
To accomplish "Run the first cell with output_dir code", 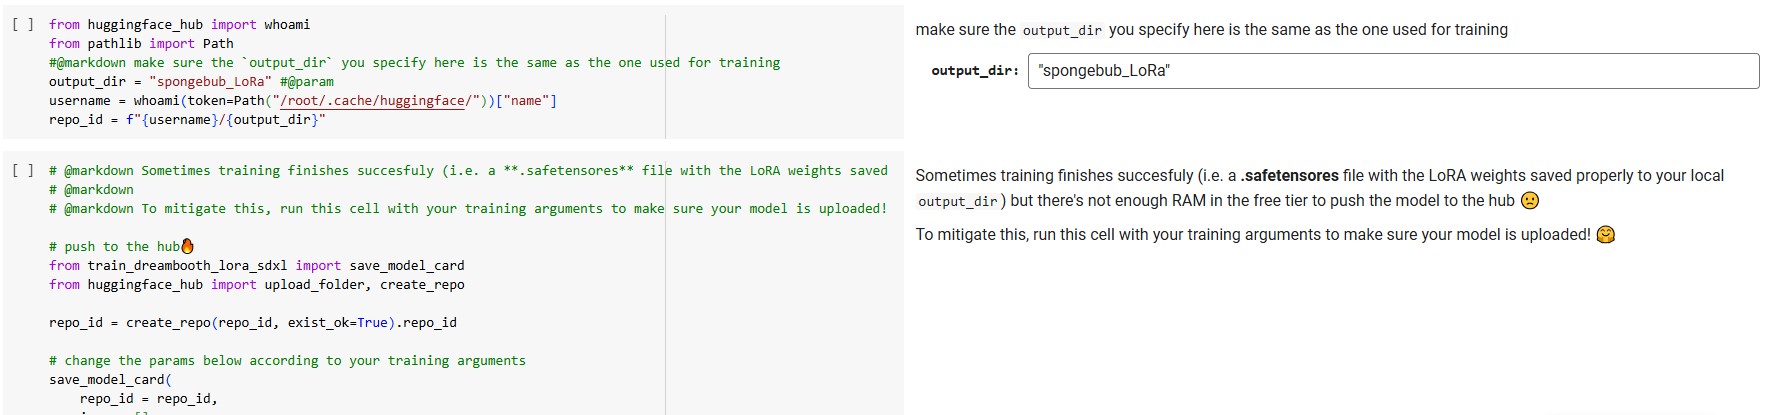I will click(23, 24).
